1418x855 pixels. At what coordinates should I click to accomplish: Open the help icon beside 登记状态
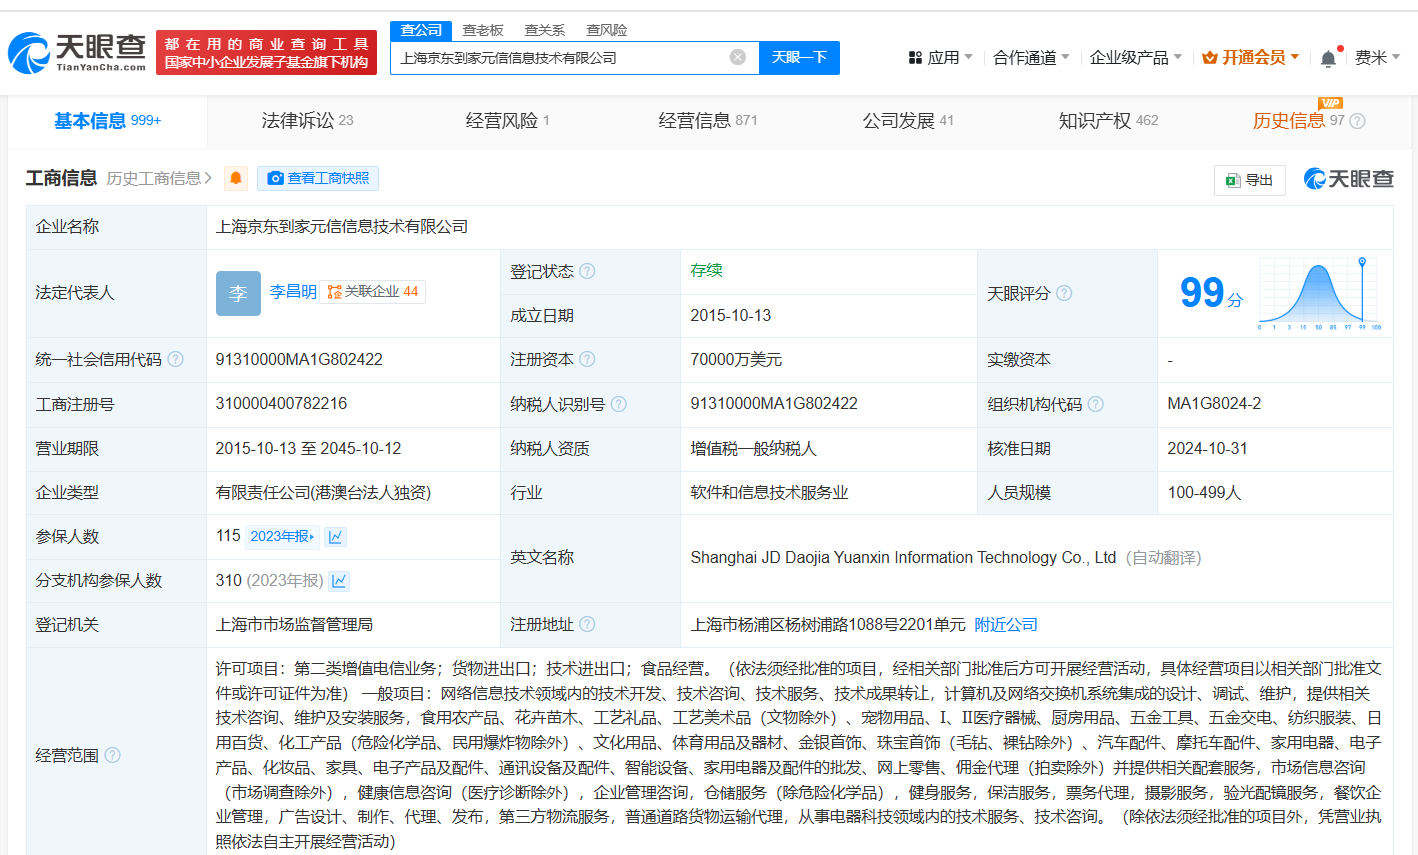(x=587, y=271)
